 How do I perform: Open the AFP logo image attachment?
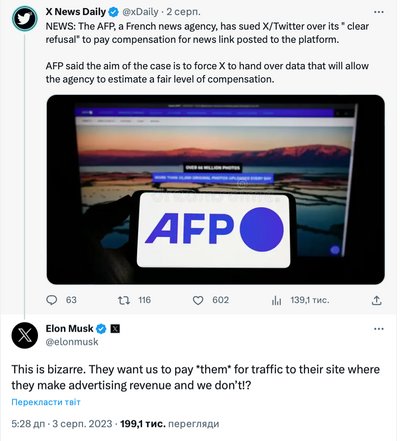tap(216, 190)
